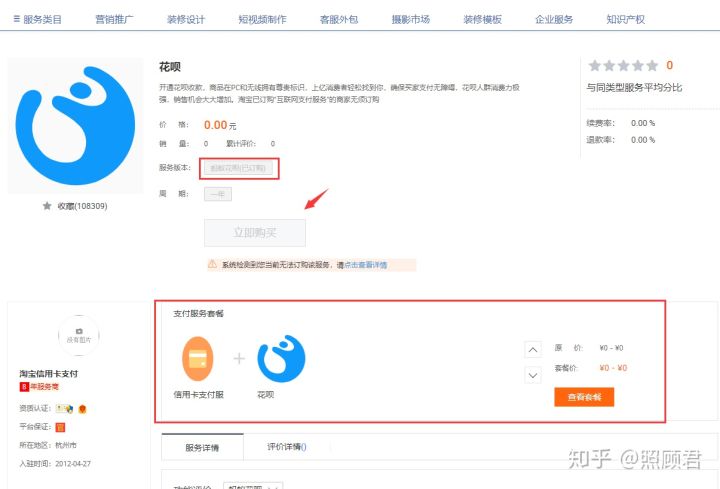Click the 收藏 star icon under the logo
720x489 pixels.
(x=47, y=206)
